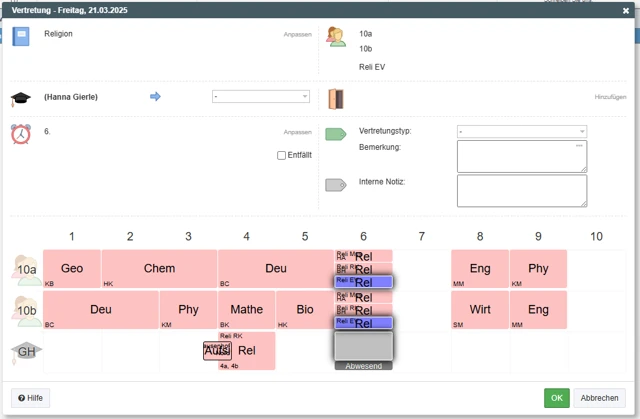
Task: Select the gray Abwesend block in period 6
Action: 363,348
